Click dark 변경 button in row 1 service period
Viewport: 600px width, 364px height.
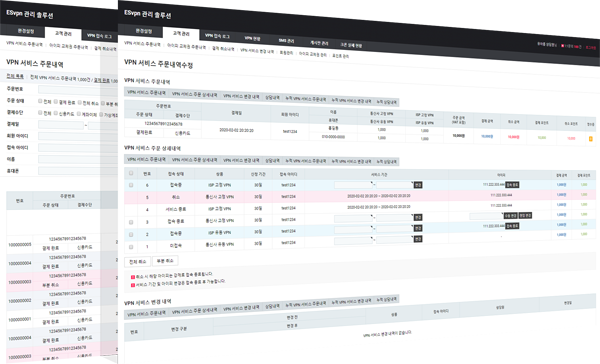tap(418, 239)
